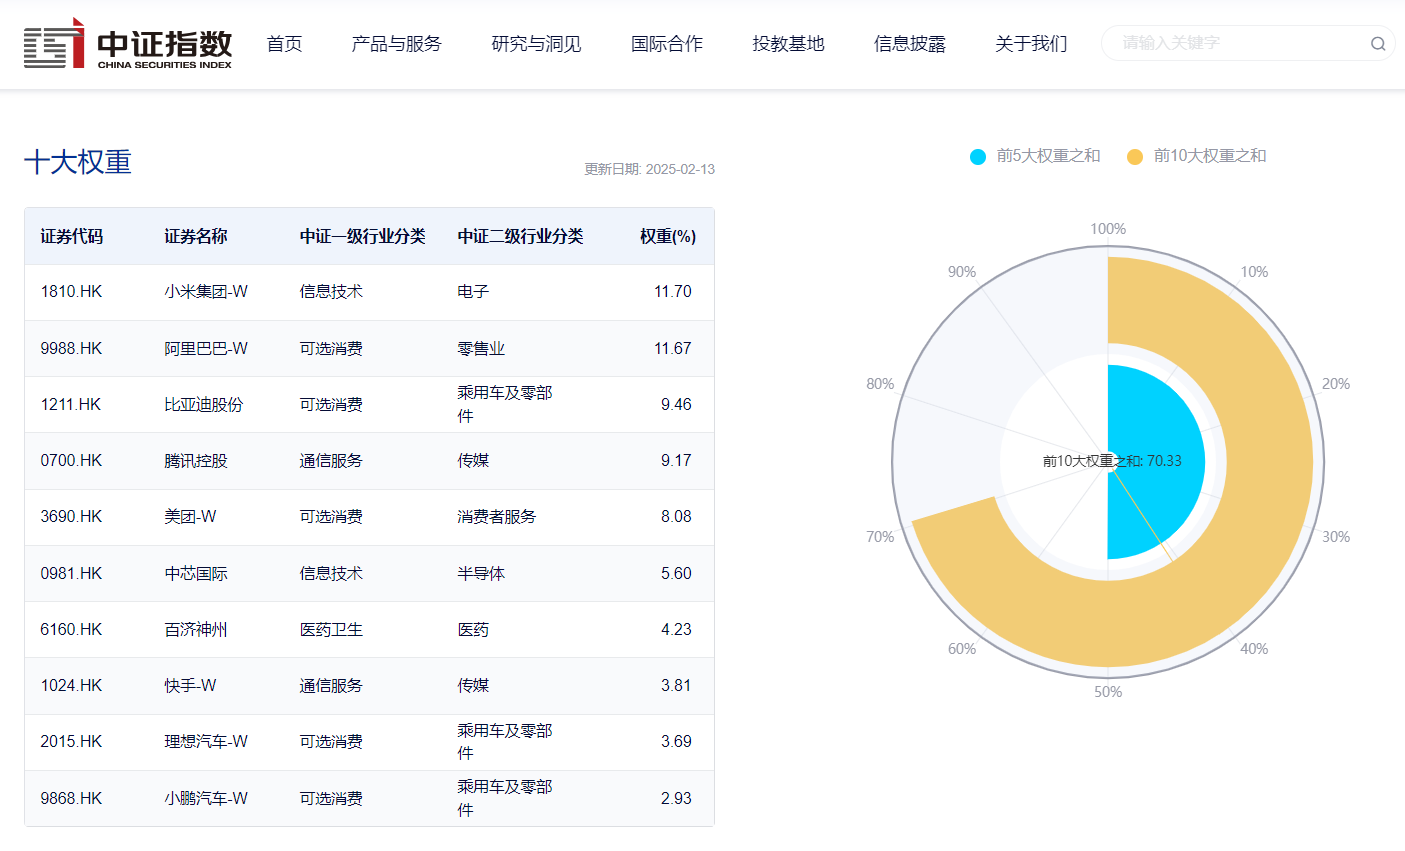
Task: Click the 70% mark on the circular gauge
Action: [882, 537]
